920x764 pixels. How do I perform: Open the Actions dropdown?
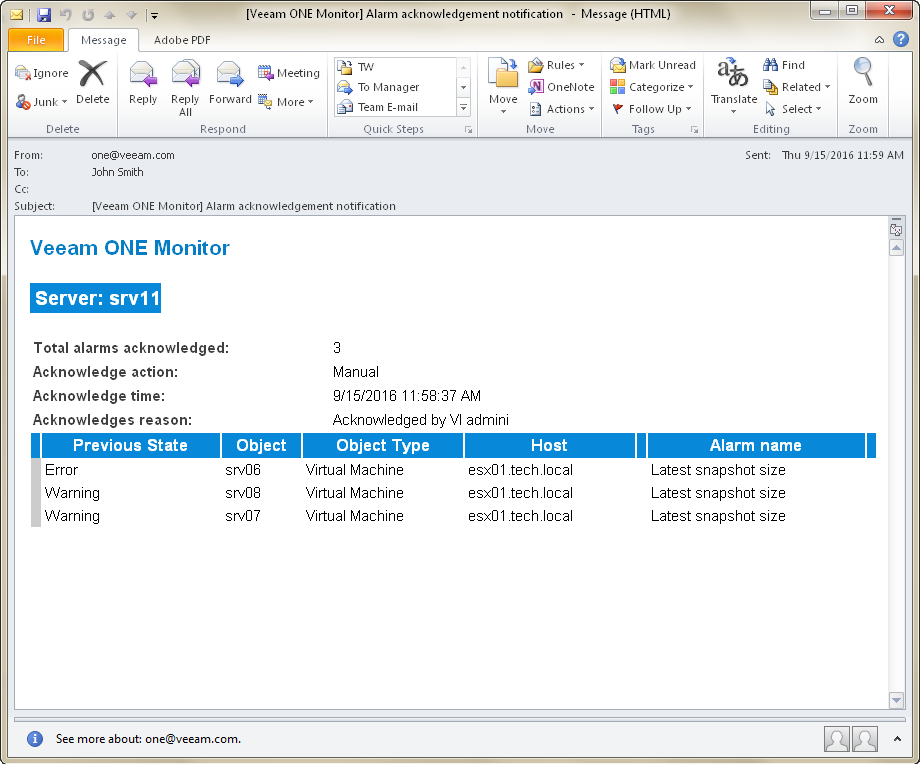click(562, 109)
